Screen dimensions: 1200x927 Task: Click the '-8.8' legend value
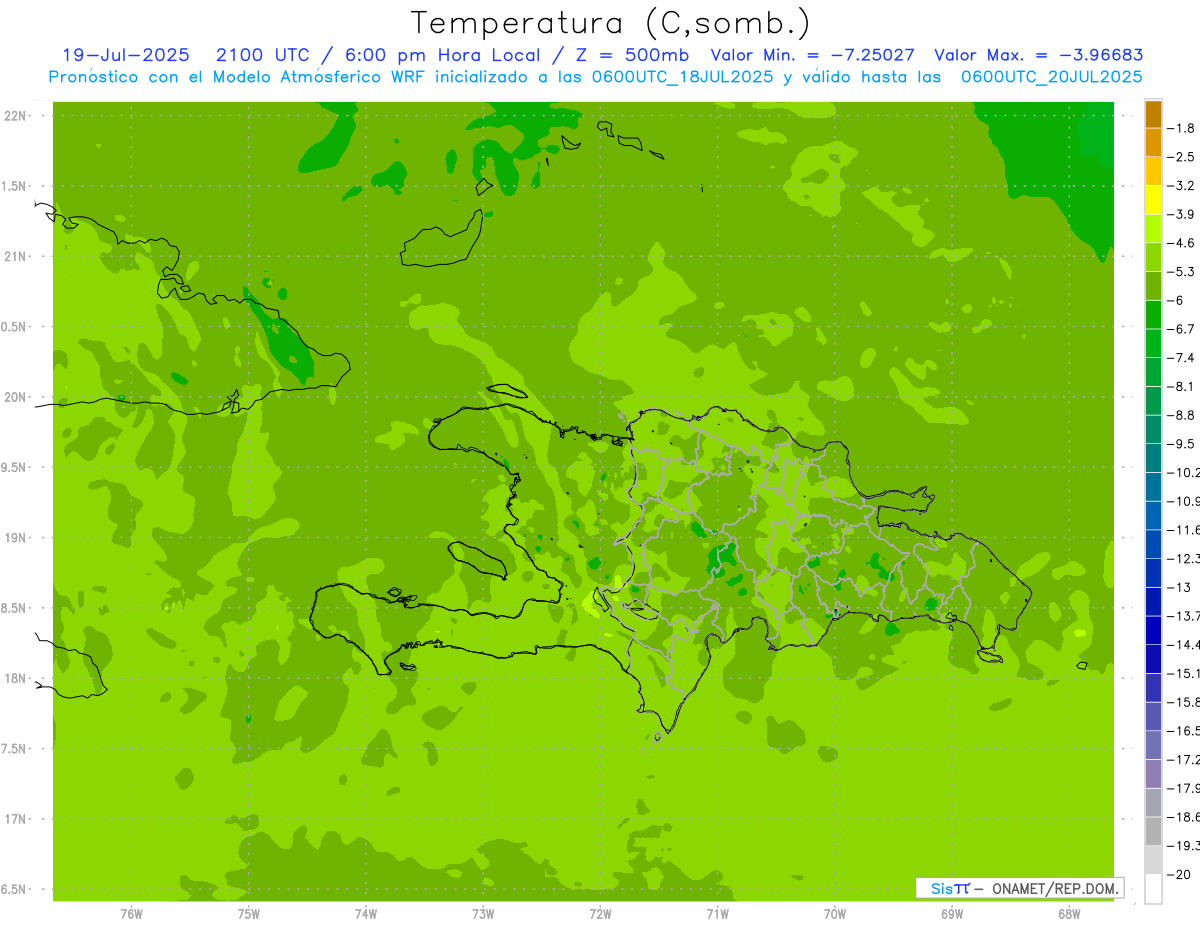click(x=1183, y=415)
